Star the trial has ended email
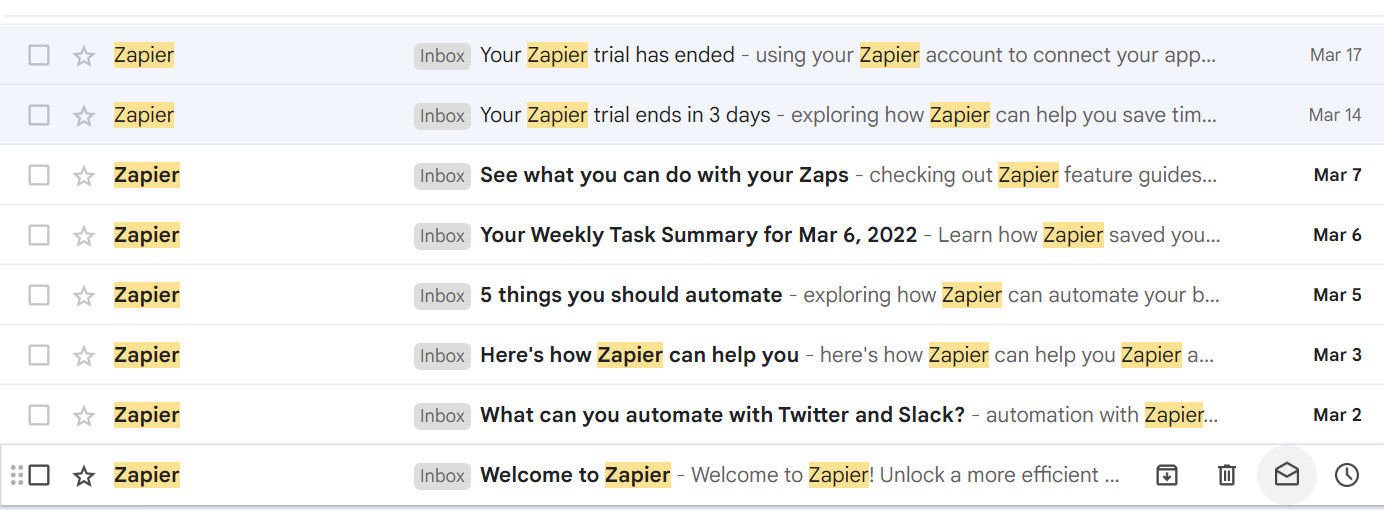The height and width of the screenshot is (510, 1384). pyautogui.click(x=84, y=56)
